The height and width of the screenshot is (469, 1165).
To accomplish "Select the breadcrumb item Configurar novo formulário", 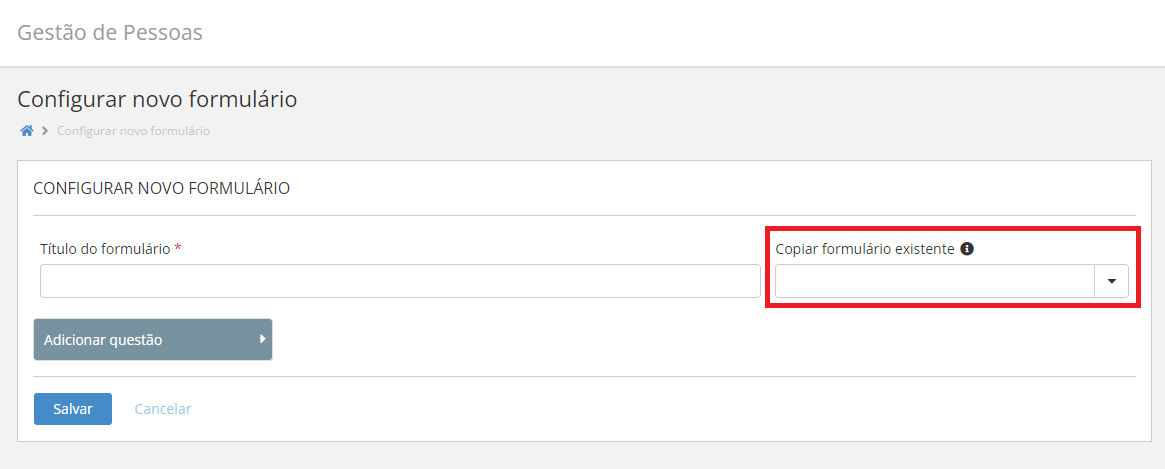I will pyautogui.click(x=133, y=131).
